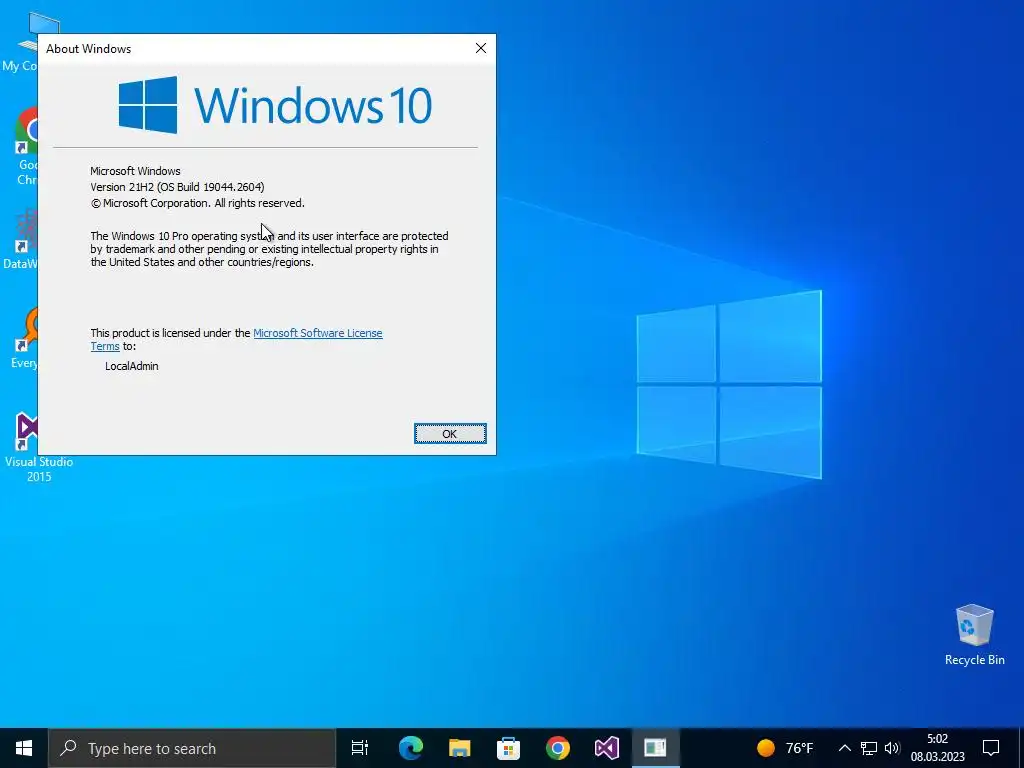
Task: Select the active winver taskbar item
Action: [655, 748]
